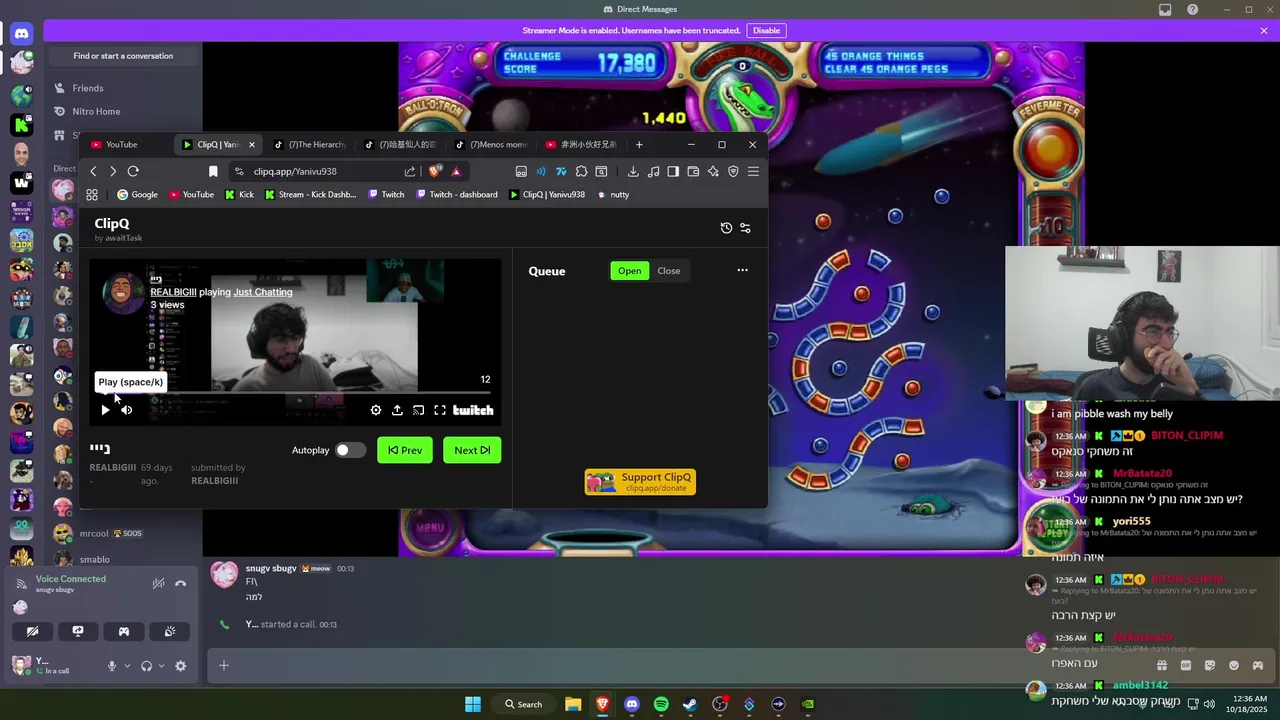This screenshot has height=720, width=1280.
Task: Open the Brave Rewards triangle icon
Action: click(x=456, y=171)
